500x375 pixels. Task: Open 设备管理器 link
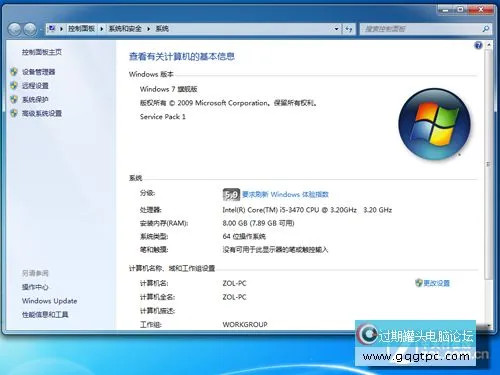click(x=39, y=72)
